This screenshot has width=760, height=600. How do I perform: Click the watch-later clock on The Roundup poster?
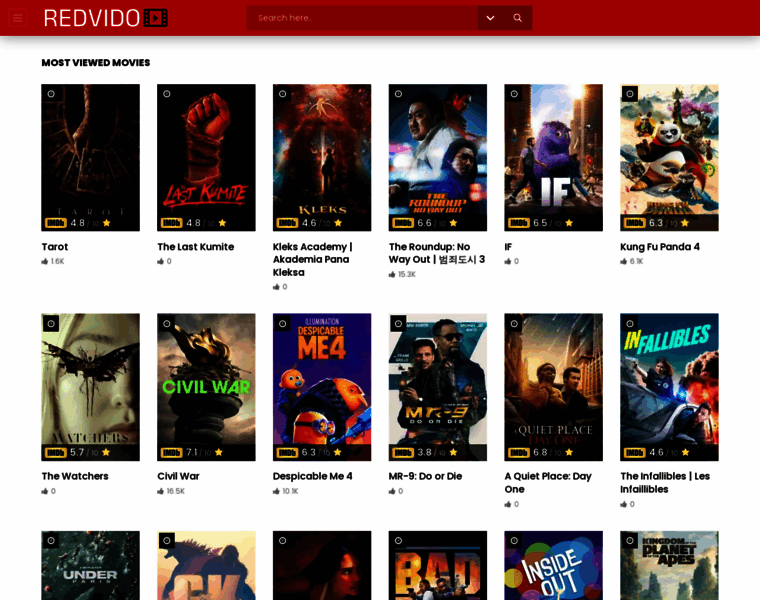tap(398, 94)
